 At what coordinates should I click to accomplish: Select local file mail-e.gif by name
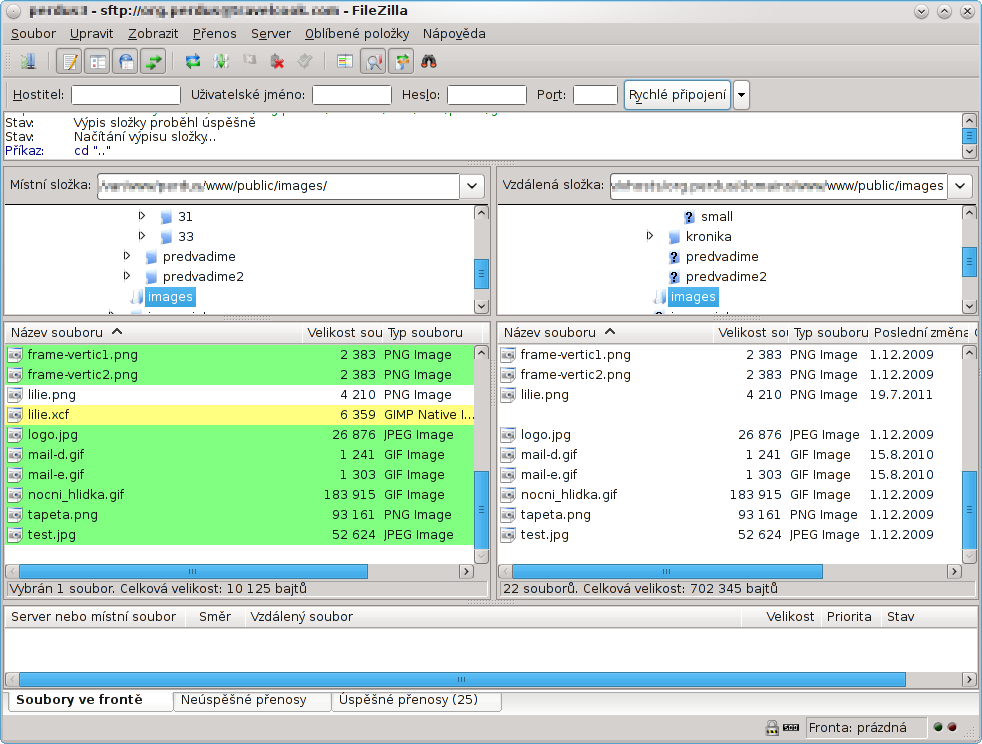tap(56, 475)
